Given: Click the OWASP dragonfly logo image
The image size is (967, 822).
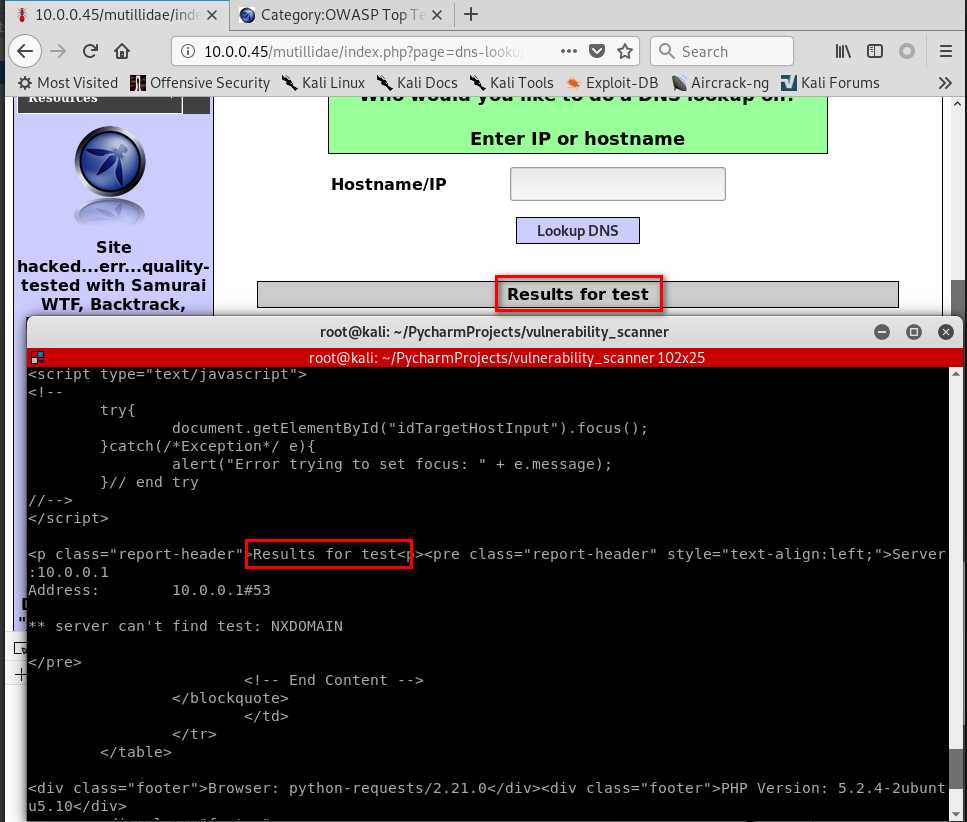Looking at the screenshot, I should coord(110,162).
